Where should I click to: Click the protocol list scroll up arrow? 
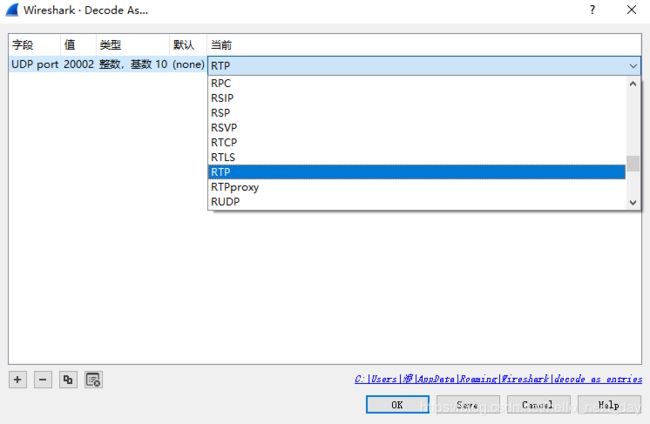coord(633,84)
